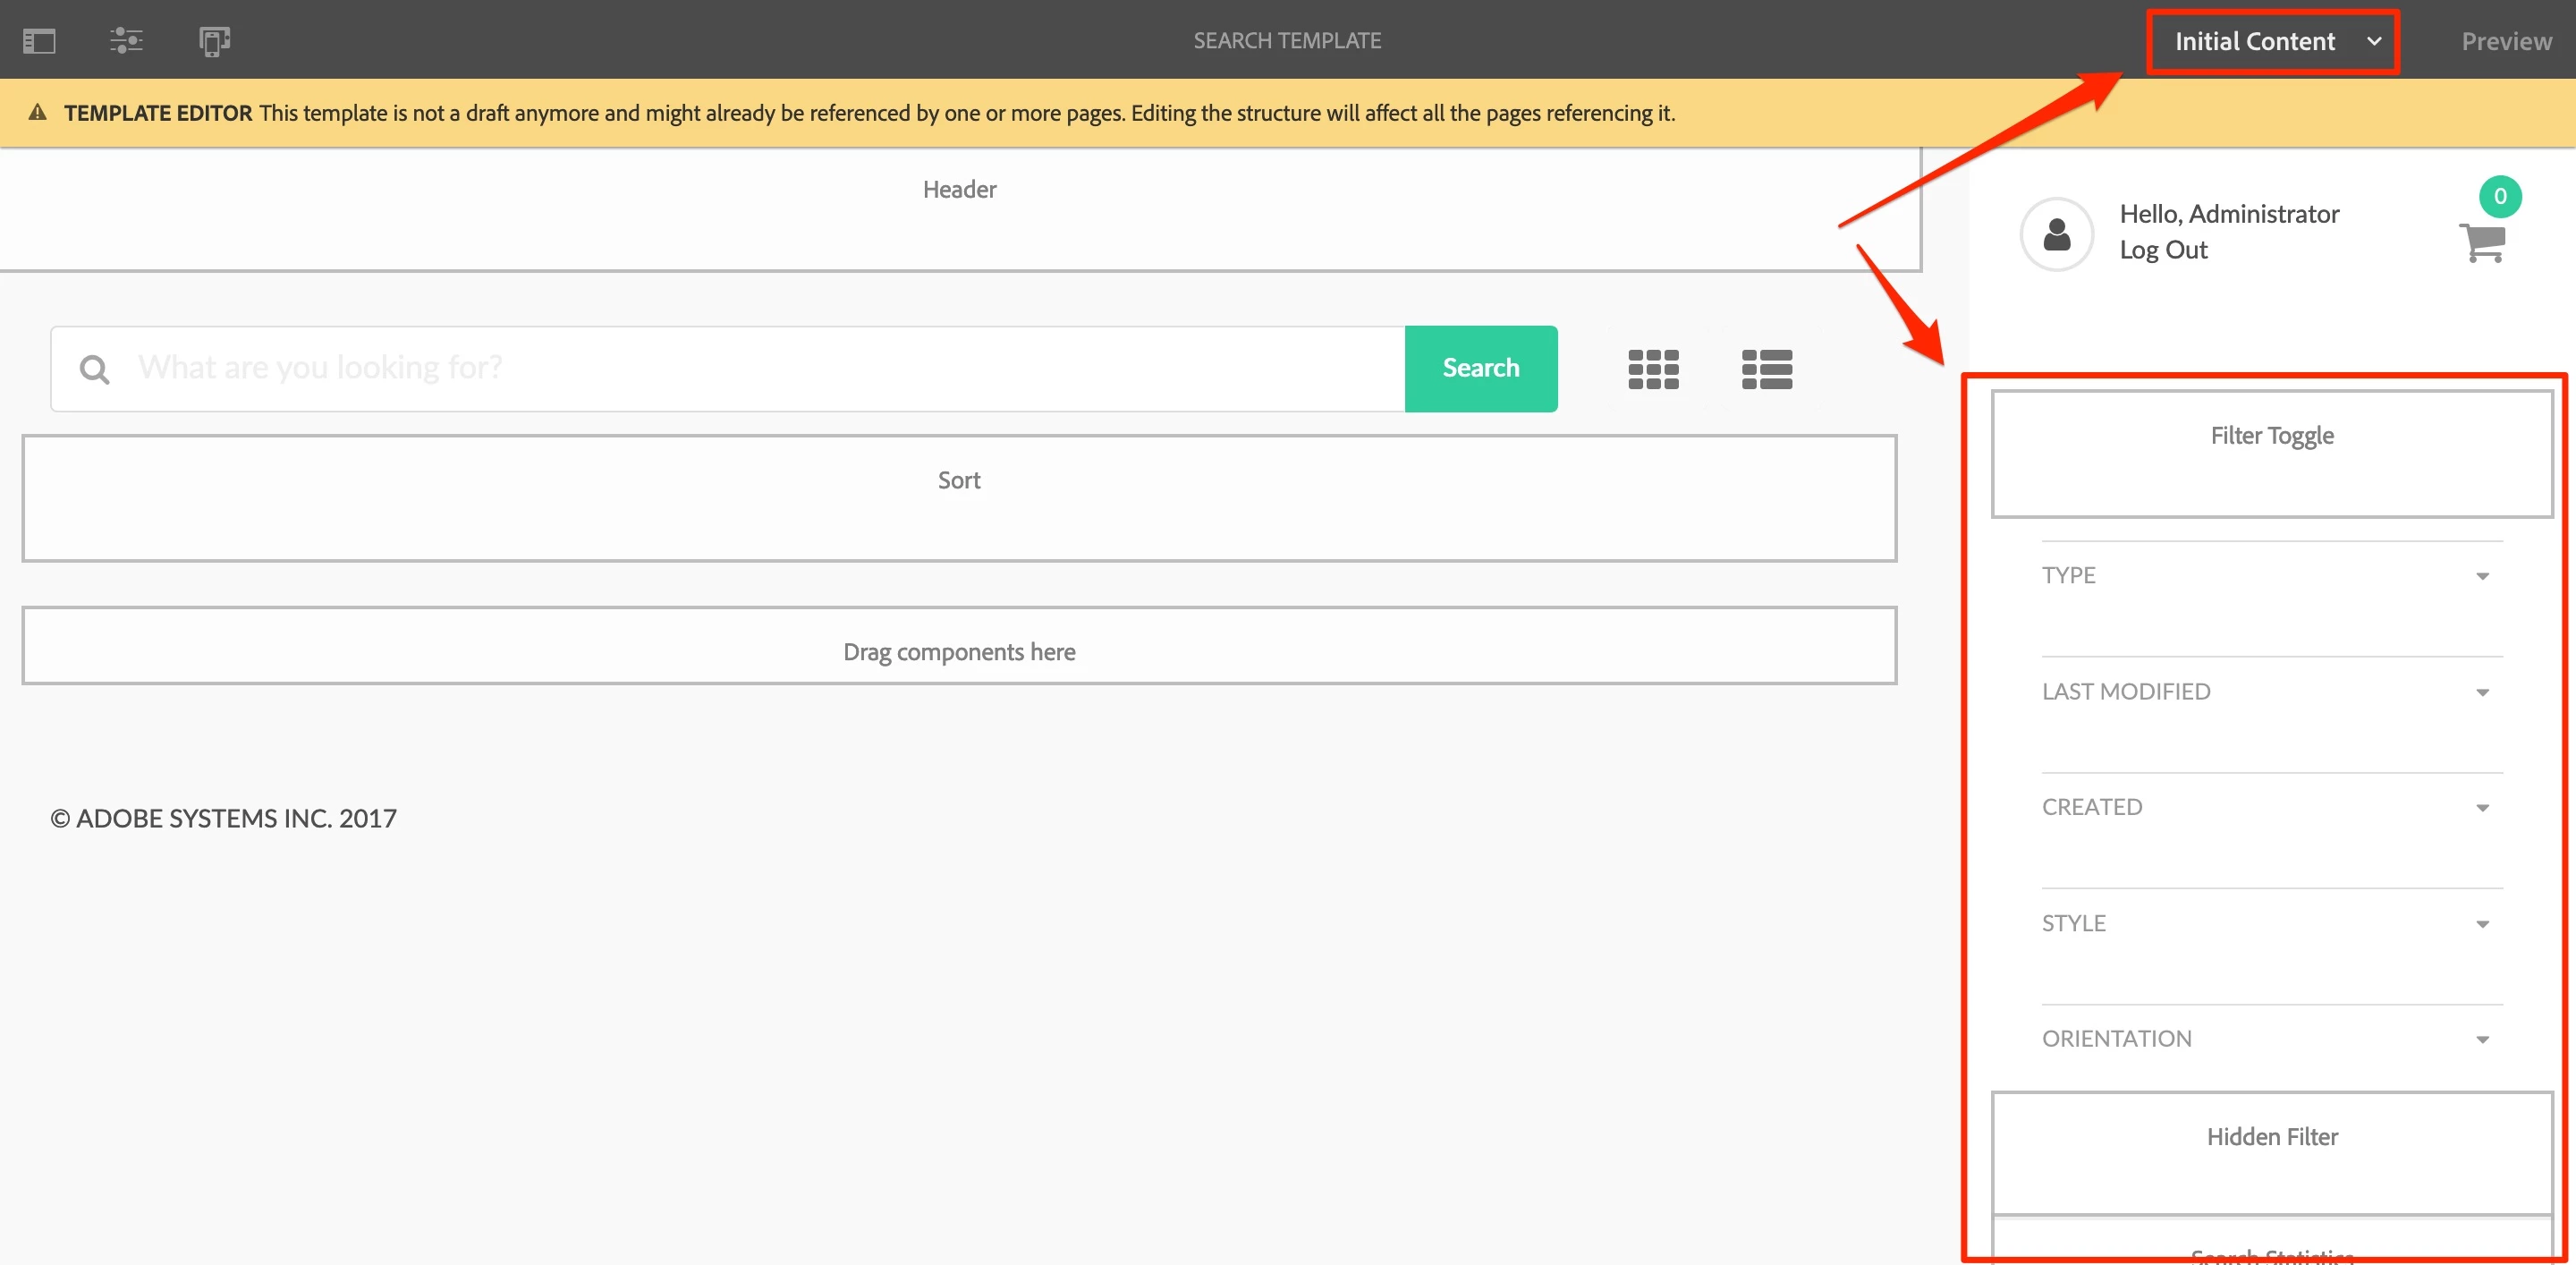
Task: Toggle the side panel icon
Action: coord(39,41)
